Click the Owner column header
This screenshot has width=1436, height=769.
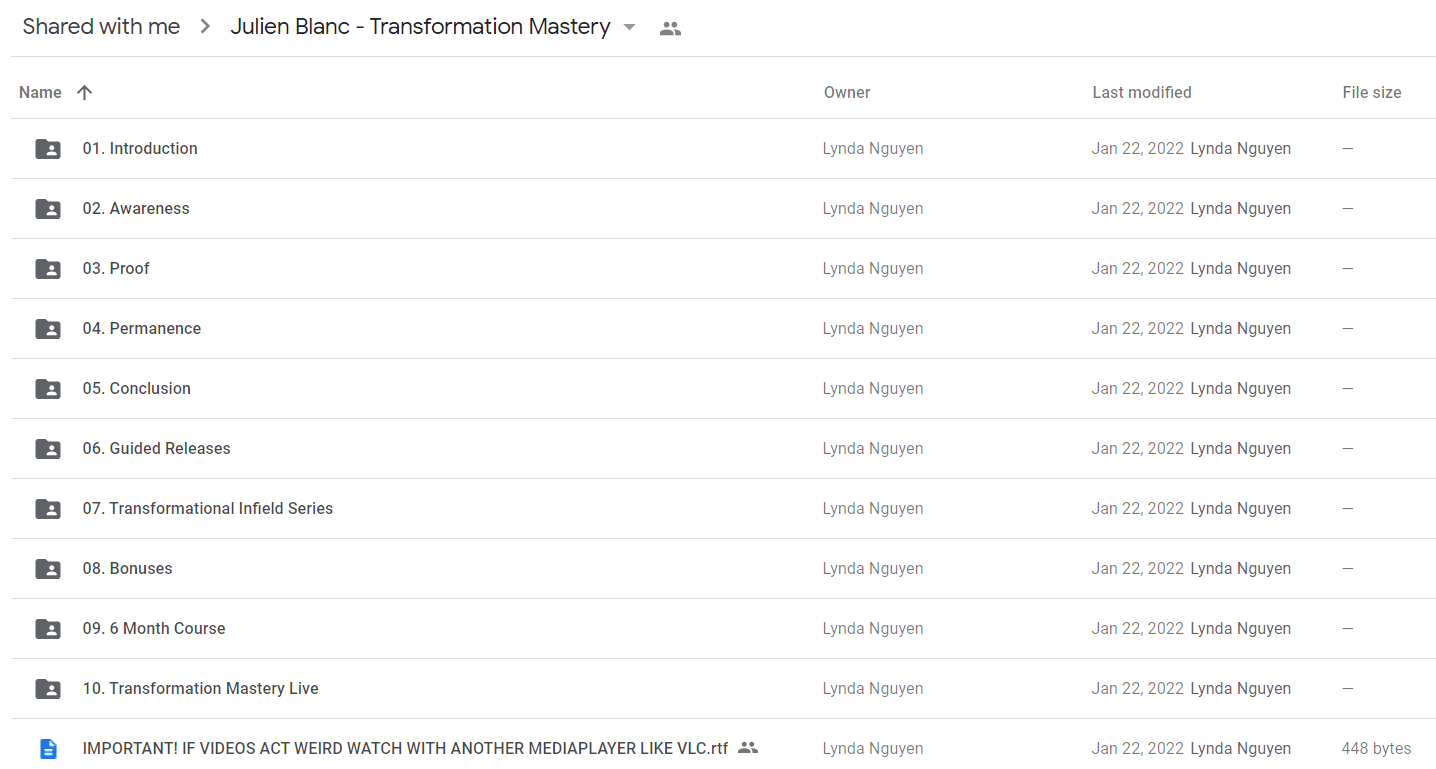click(x=847, y=93)
